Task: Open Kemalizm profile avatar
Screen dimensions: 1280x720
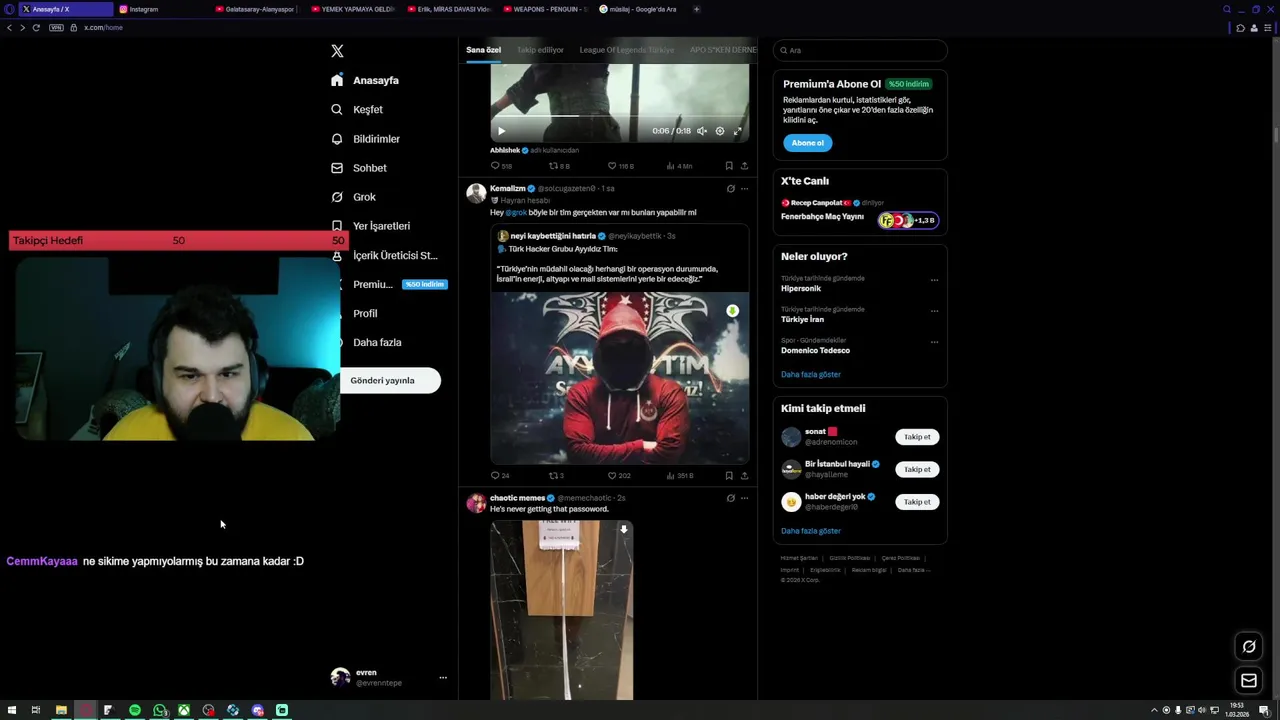Action: pos(476,193)
